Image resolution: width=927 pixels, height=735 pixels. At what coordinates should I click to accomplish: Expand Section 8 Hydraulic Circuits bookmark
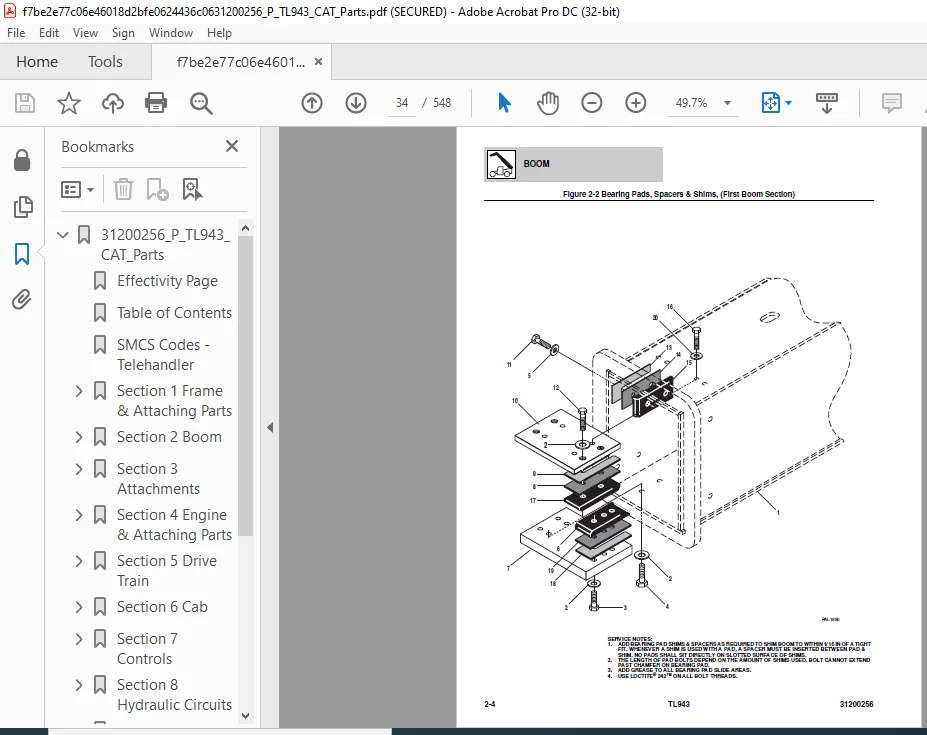[x=79, y=685]
